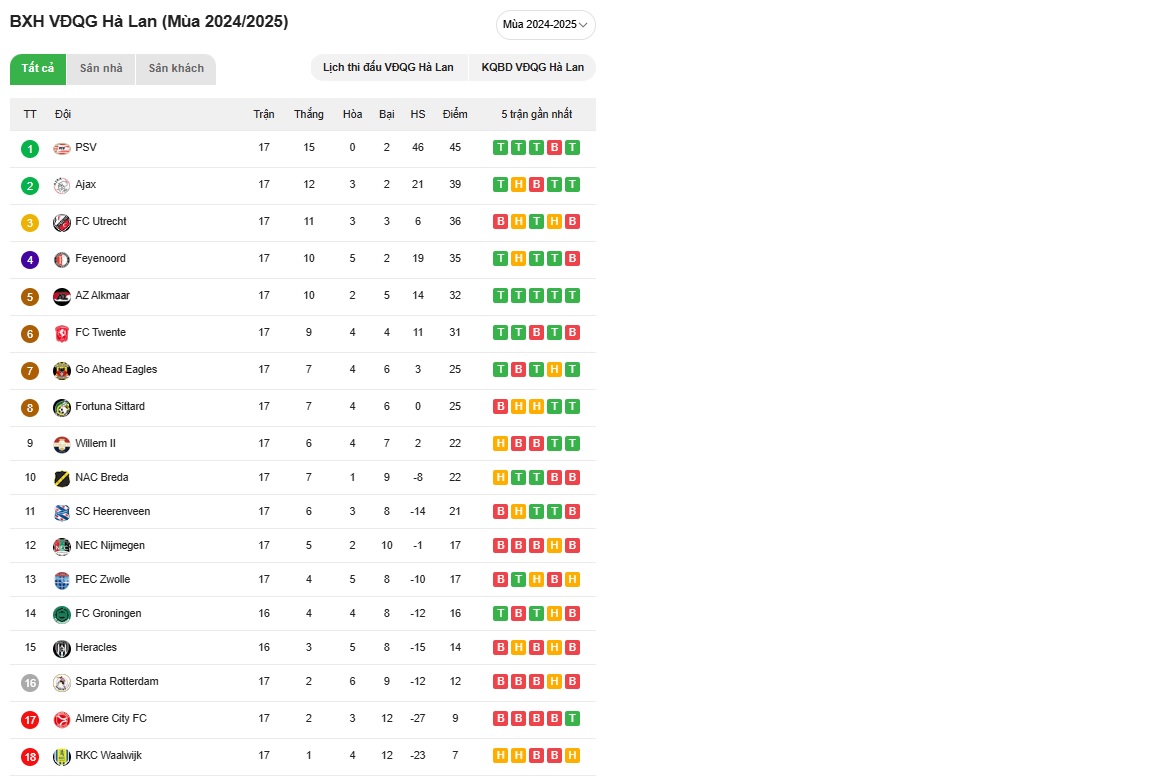Click the Thắng column header
The image size is (1152, 784).
309,114
